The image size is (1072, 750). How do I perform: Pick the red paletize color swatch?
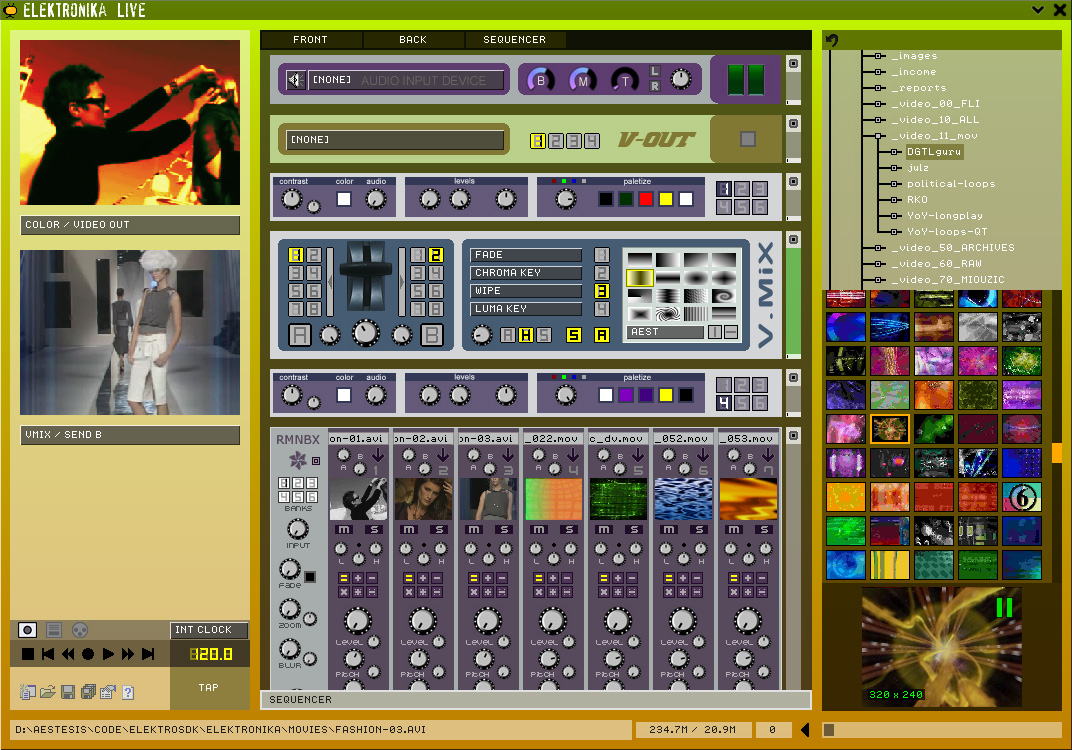click(x=645, y=199)
